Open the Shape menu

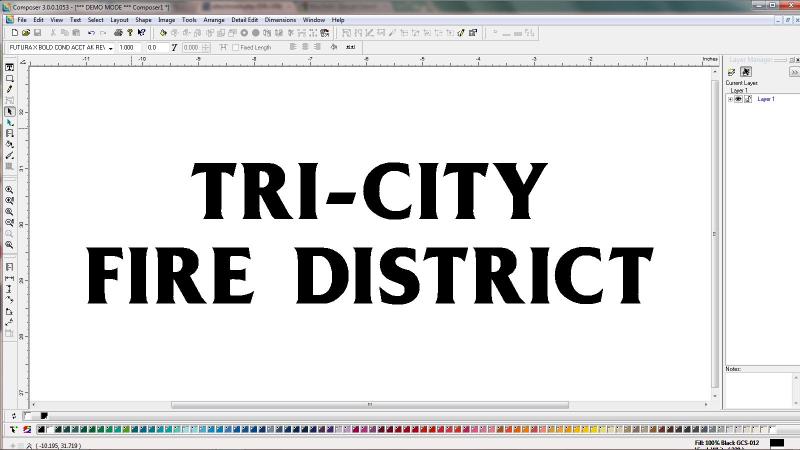coord(143,20)
